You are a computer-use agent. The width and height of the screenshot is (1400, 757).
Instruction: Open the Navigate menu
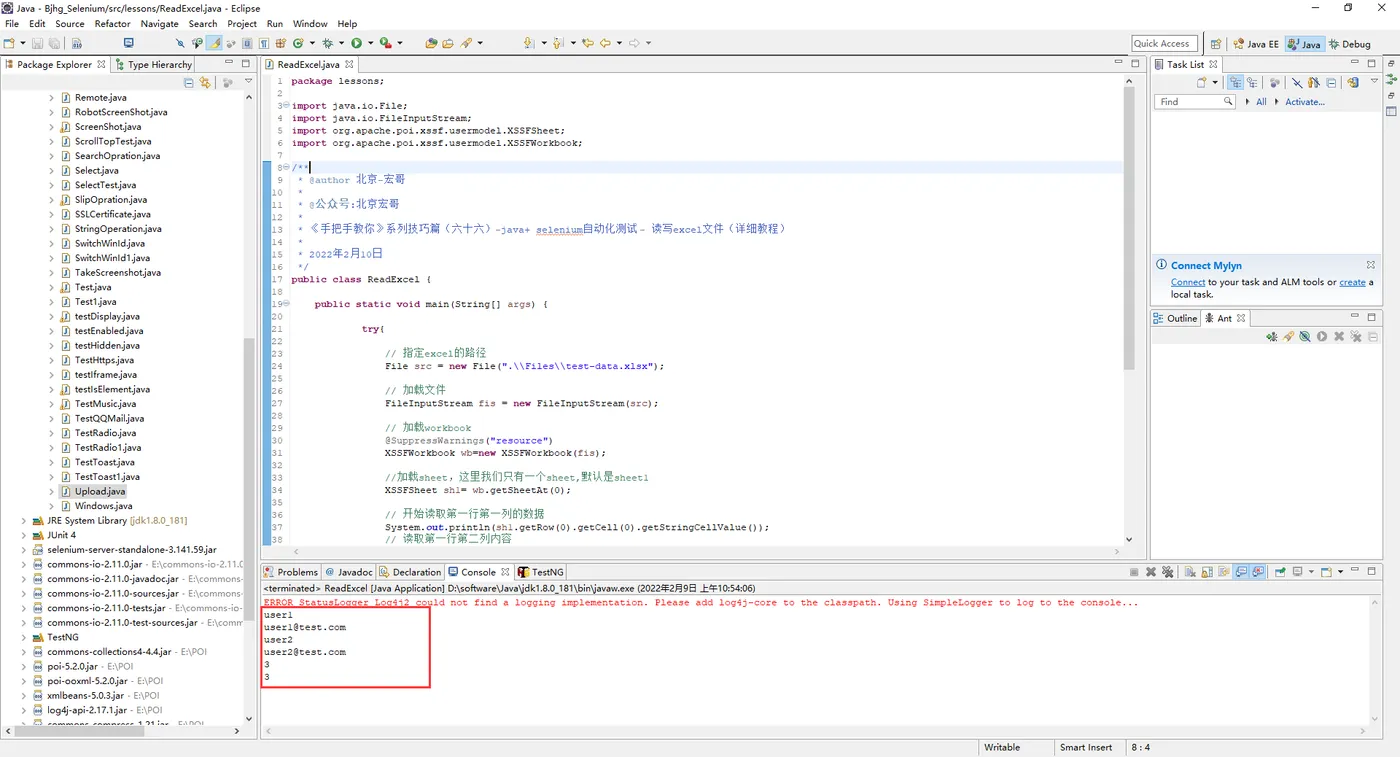click(160, 24)
